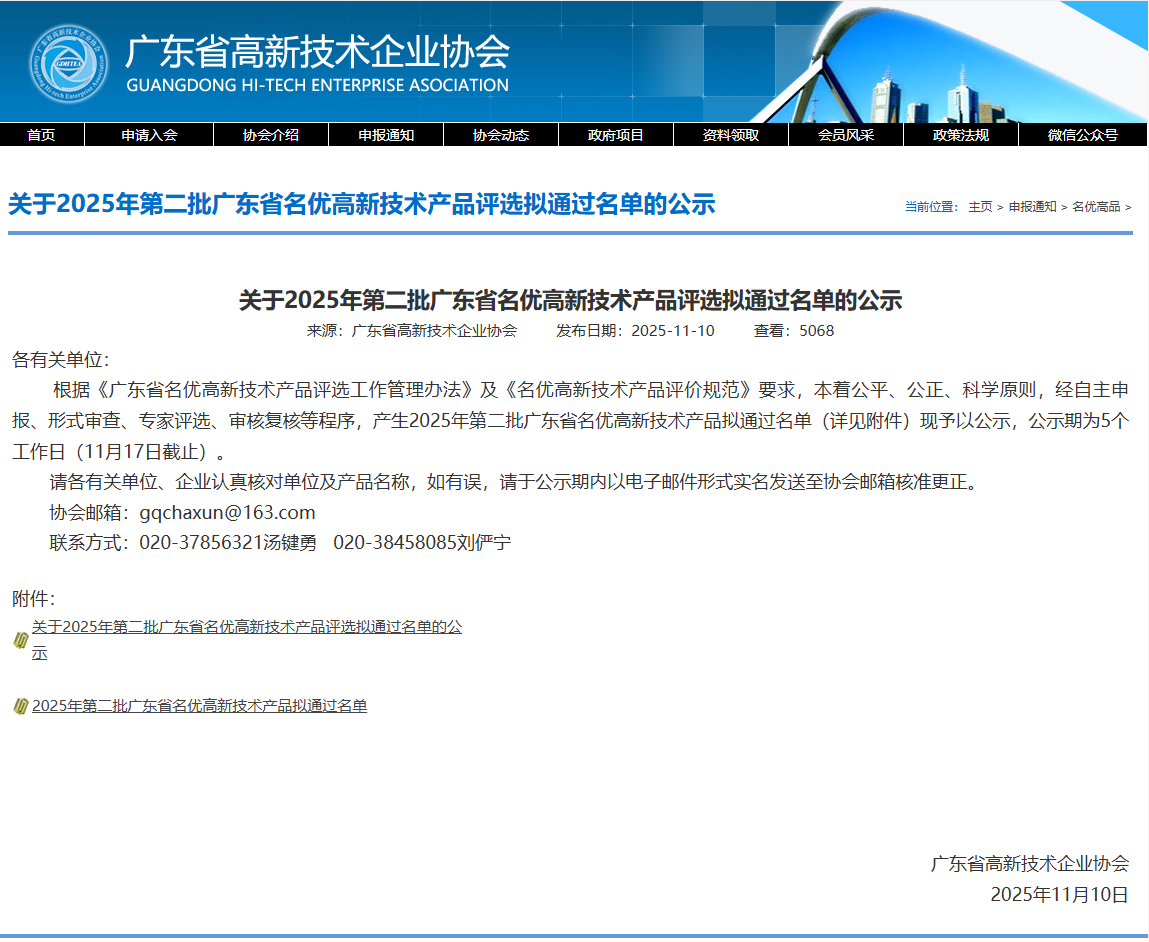Click the paperclip icon beside the 拟通过名单 attachment
Screen dimensions: 1149x942
point(20,706)
